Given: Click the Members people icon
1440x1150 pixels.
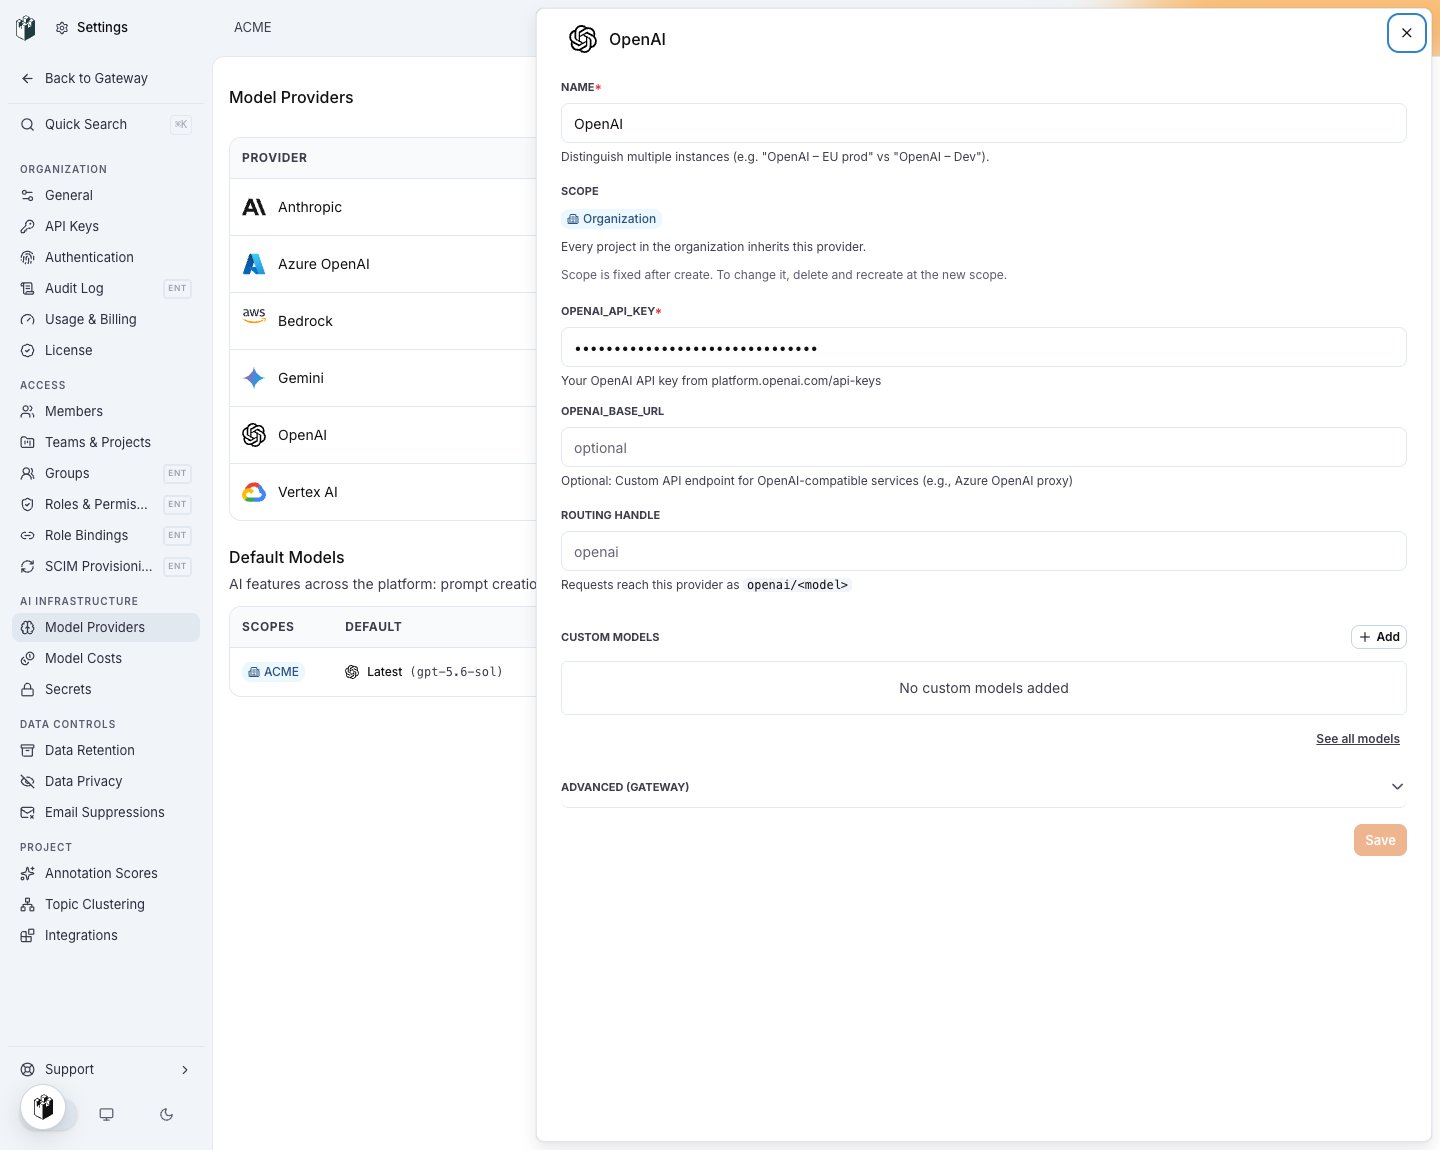Looking at the screenshot, I should point(28,411).
